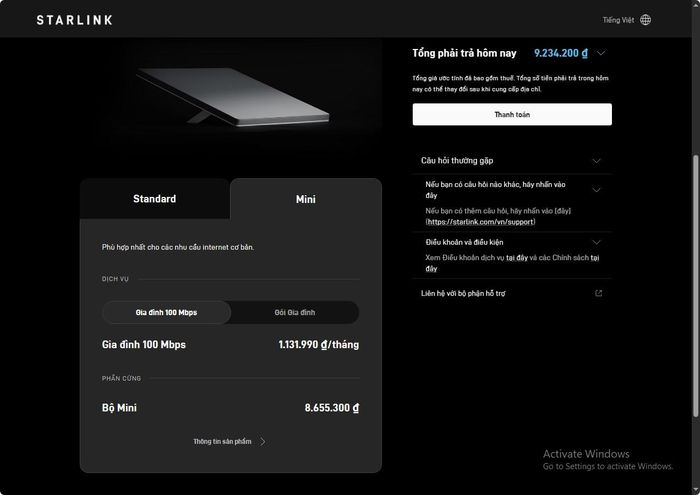Select the Mini tab
Image resolution: width=700 pixels, height=495 pixels.
pyautogui.click(x=306, y=199)
